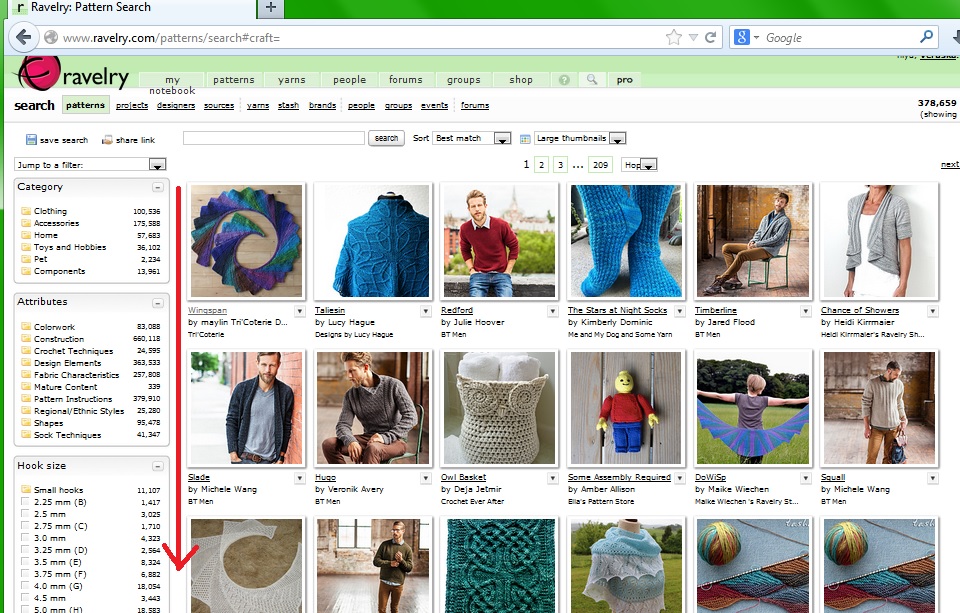960x613 pixels.
Task: Switch to the forums navigation tab
Action: (x=406, y=80)
